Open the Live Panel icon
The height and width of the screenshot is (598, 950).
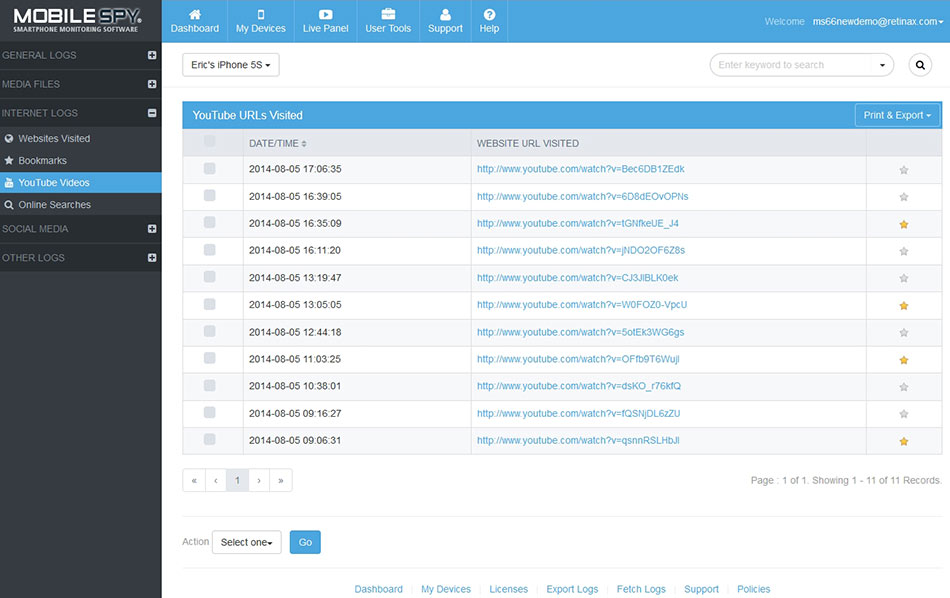pos(326,15)
